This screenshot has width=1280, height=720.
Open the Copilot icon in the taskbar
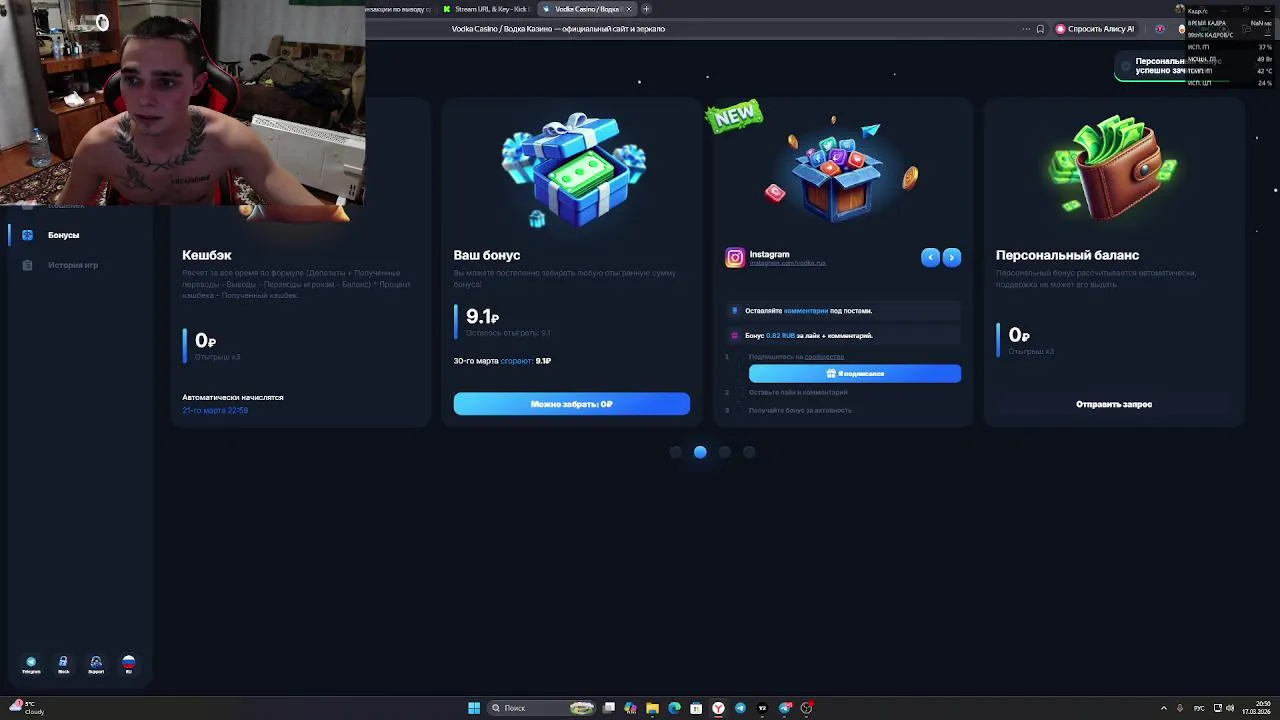(x=630, y=708)
